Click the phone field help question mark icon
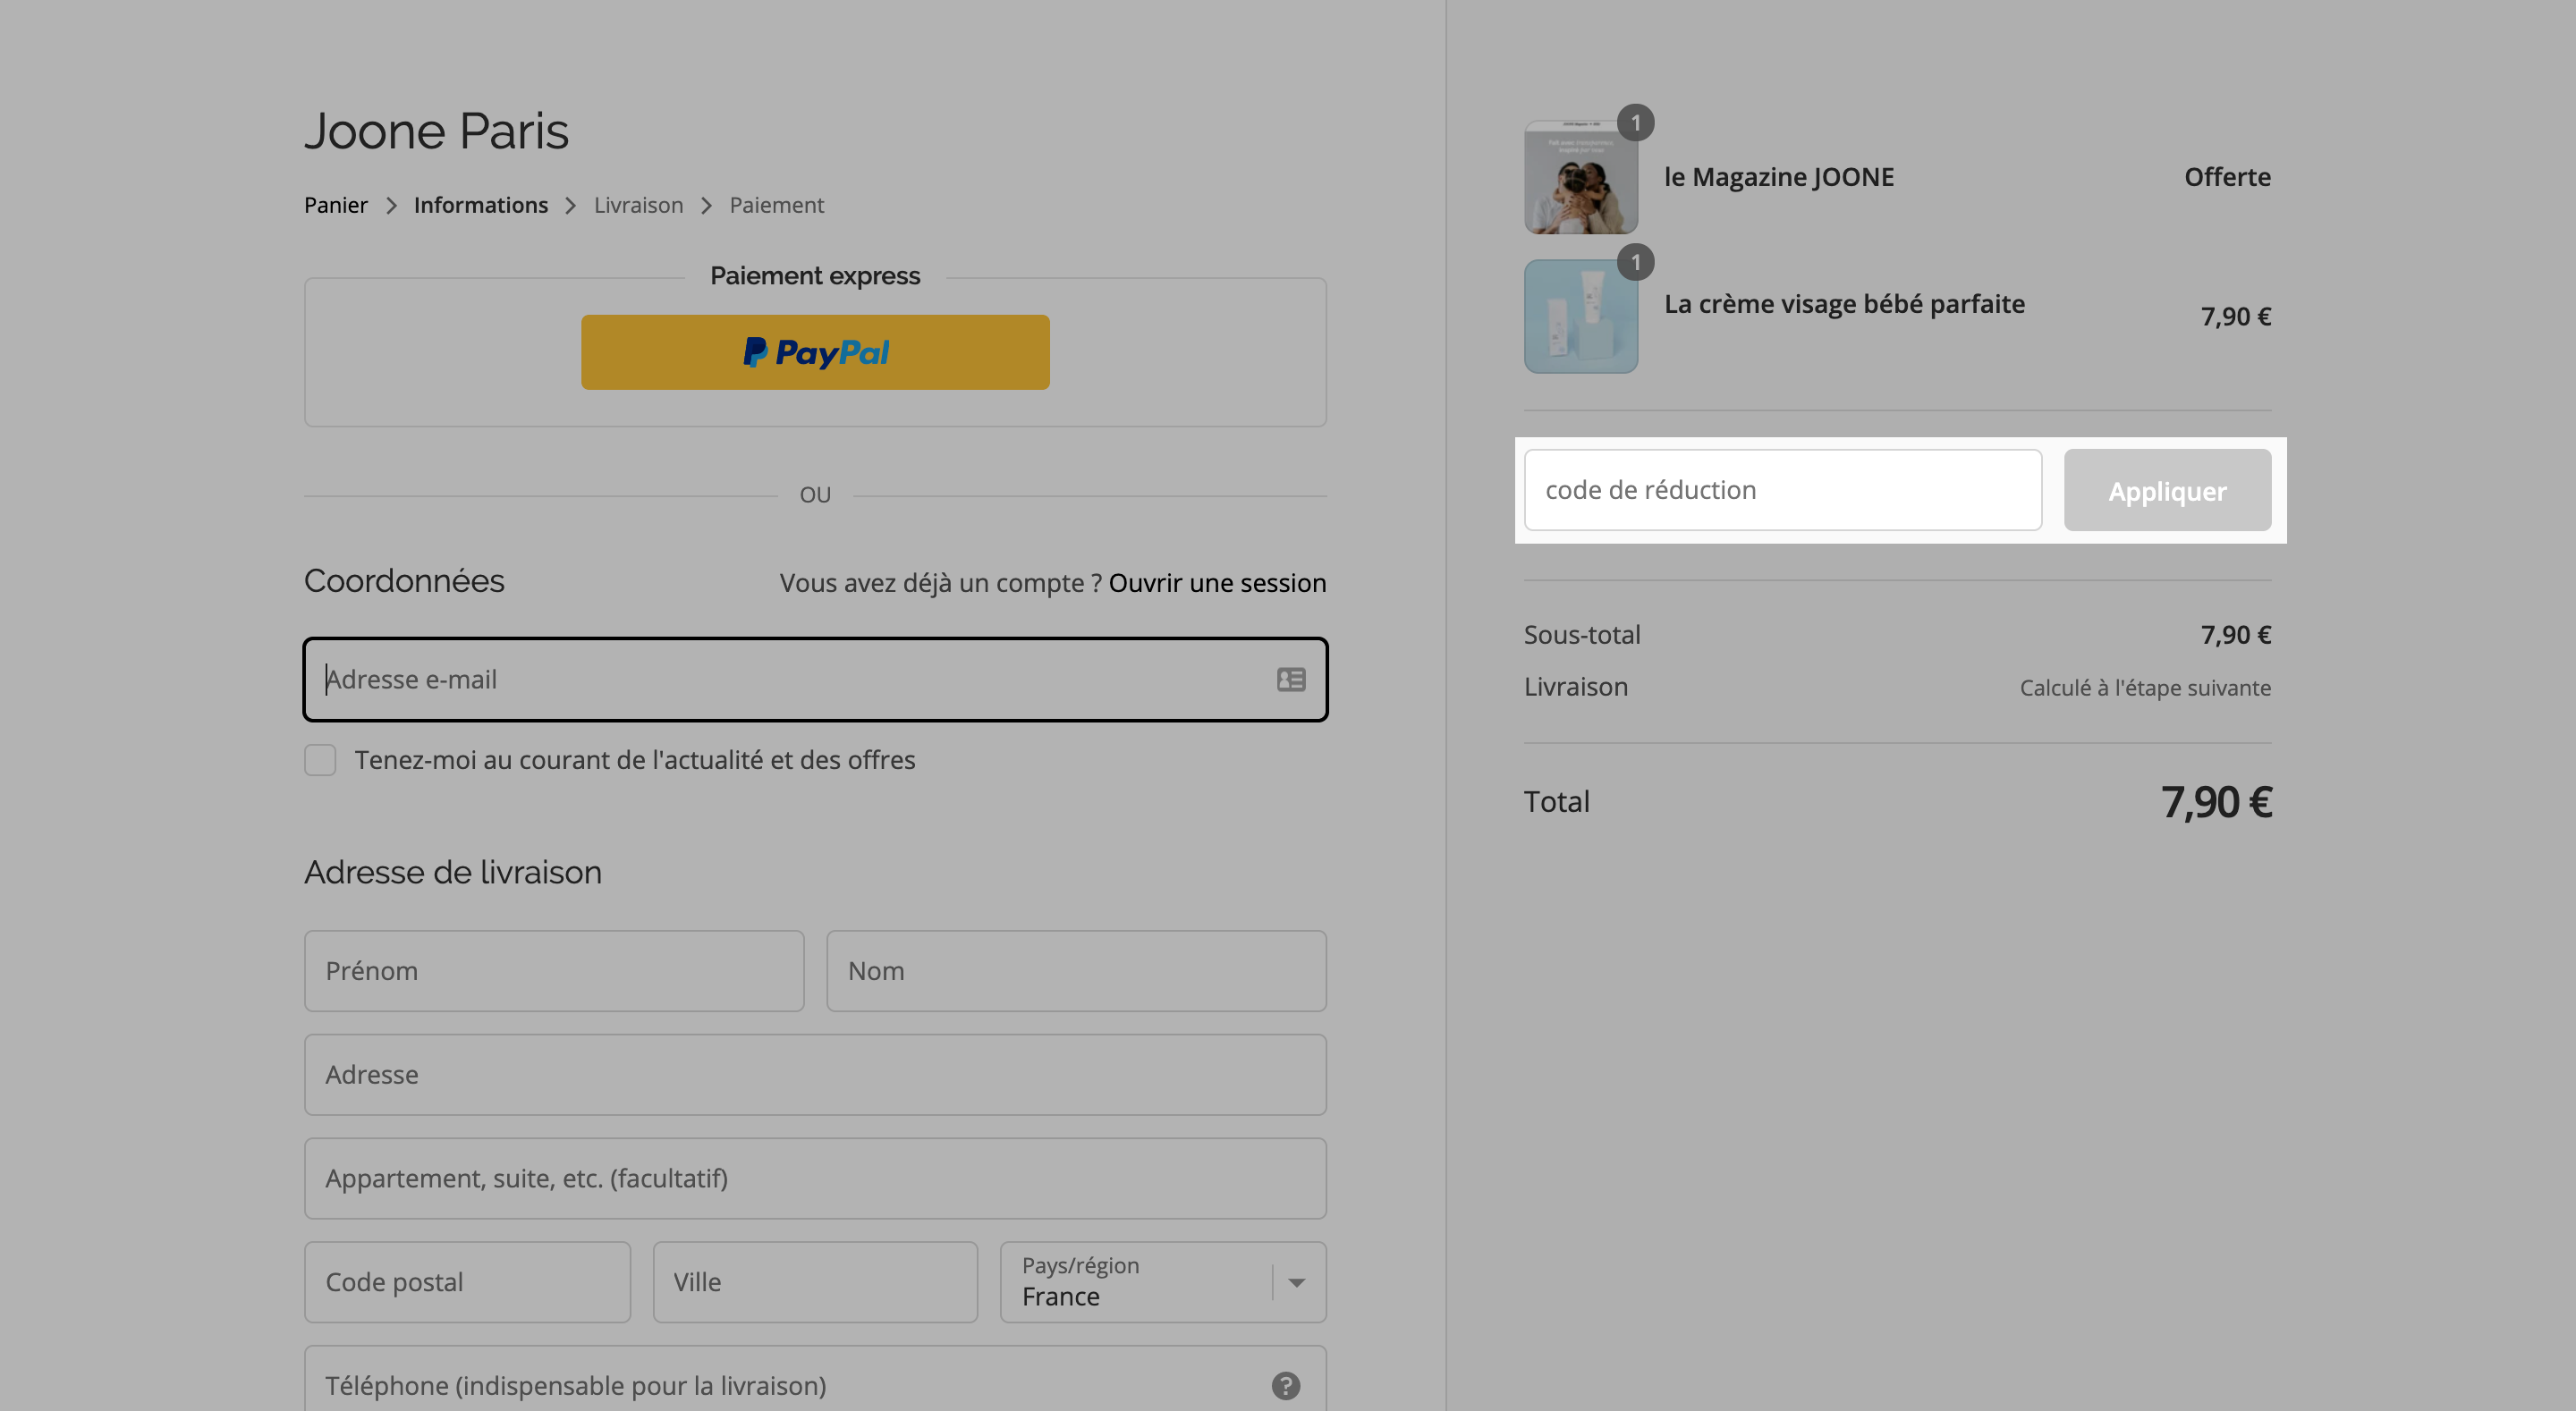The image size is (2576, 1411). pos(1286,1385)
